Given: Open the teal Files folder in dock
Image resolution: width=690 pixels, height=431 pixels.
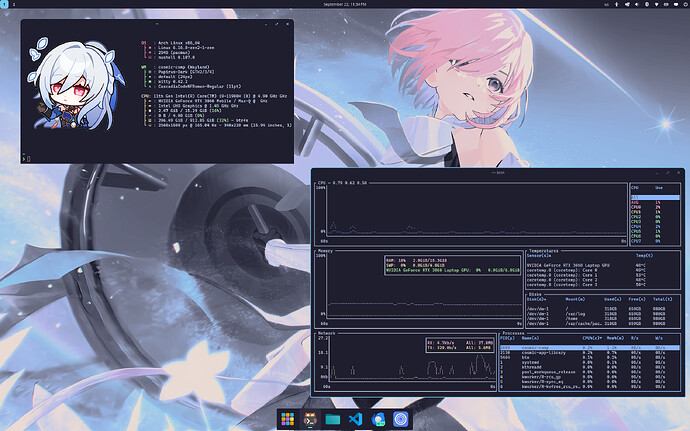Looking at the screenshot, I should click(x=333, y=419).
